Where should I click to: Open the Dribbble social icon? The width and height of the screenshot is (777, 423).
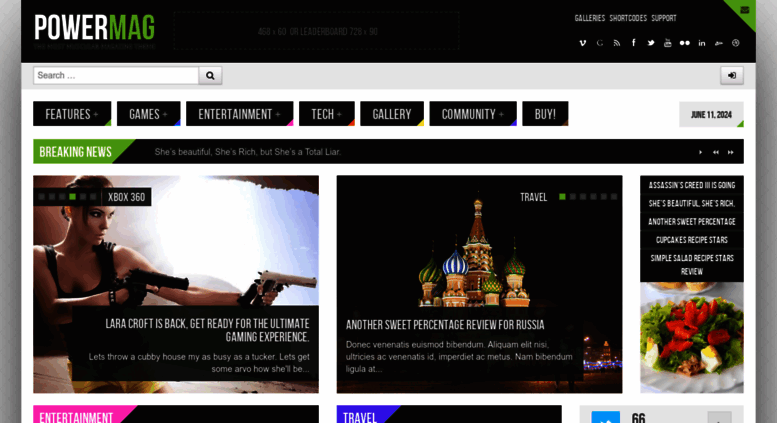735,43
